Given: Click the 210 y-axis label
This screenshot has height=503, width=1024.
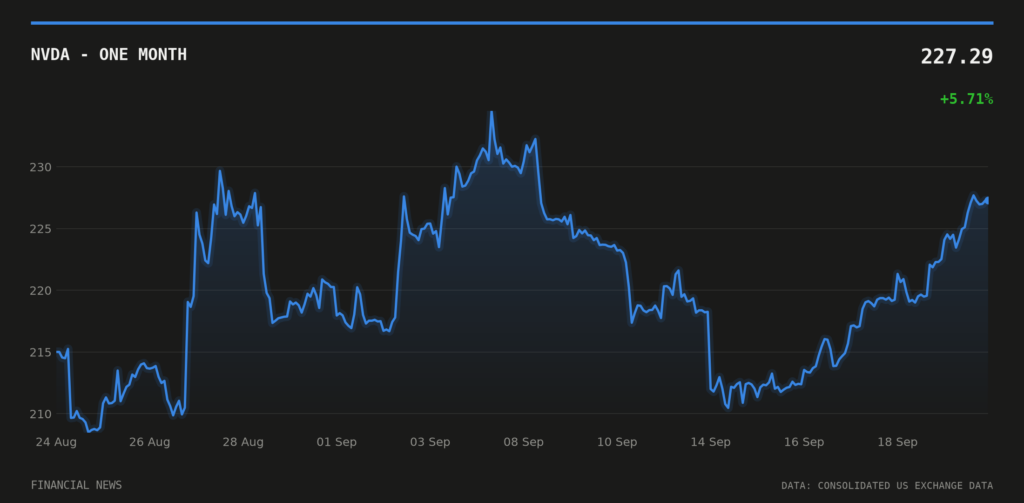Looking at the screenshot, I should 42,414.
